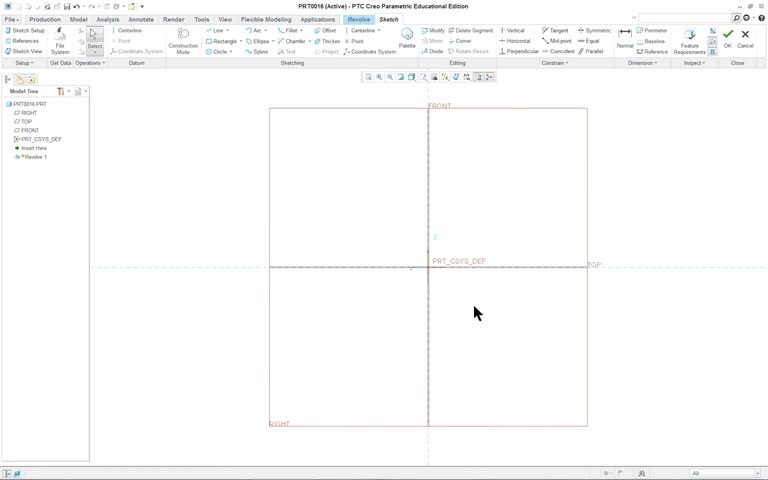The image size is (768, 480).
Task: Choose the Line sketch tool
Action: 215,30
